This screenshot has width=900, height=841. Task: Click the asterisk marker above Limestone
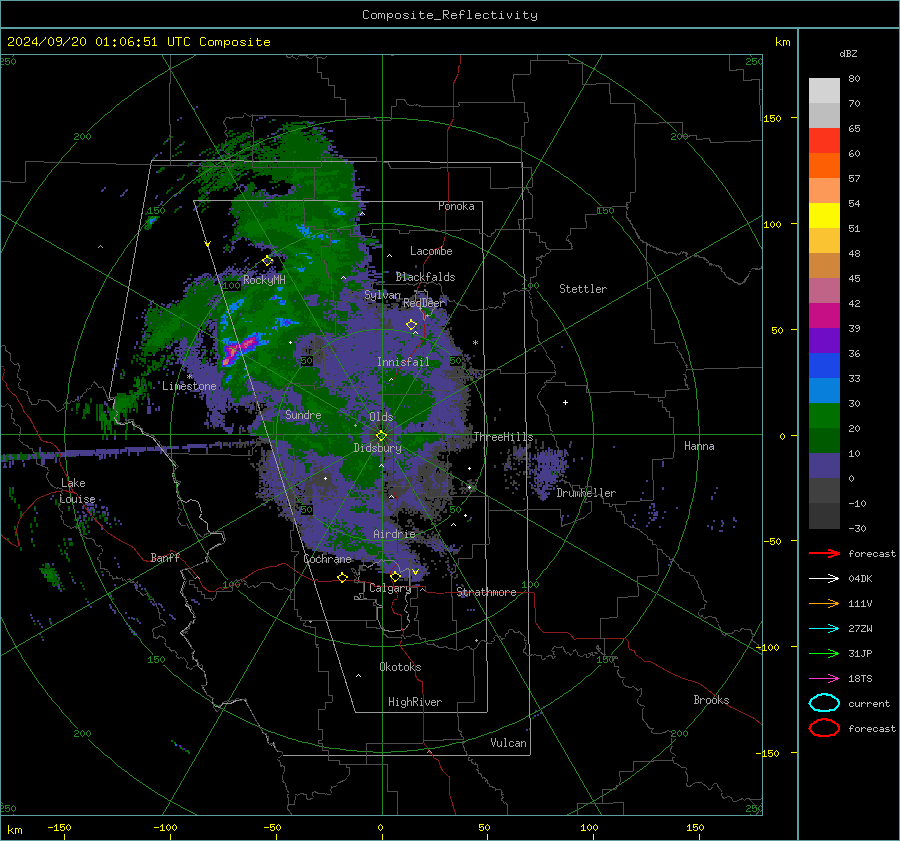[189, 377]
